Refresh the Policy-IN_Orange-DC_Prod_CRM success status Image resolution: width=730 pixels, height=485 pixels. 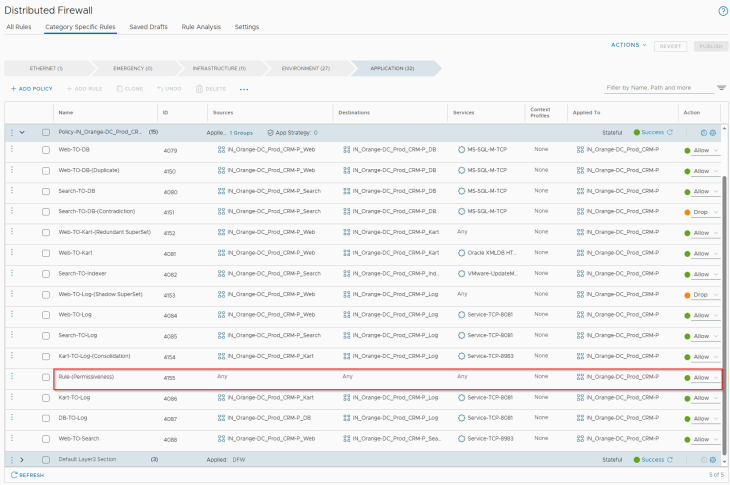point(670,132)
